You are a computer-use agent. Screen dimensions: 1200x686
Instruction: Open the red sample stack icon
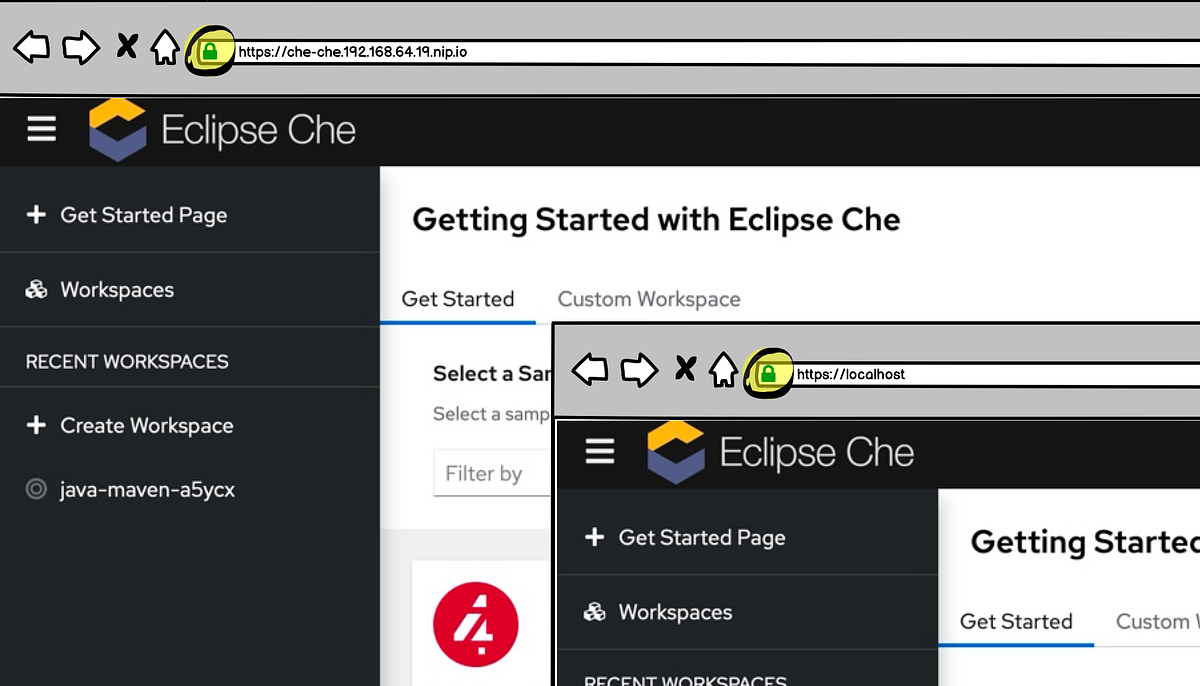(475, 622)
